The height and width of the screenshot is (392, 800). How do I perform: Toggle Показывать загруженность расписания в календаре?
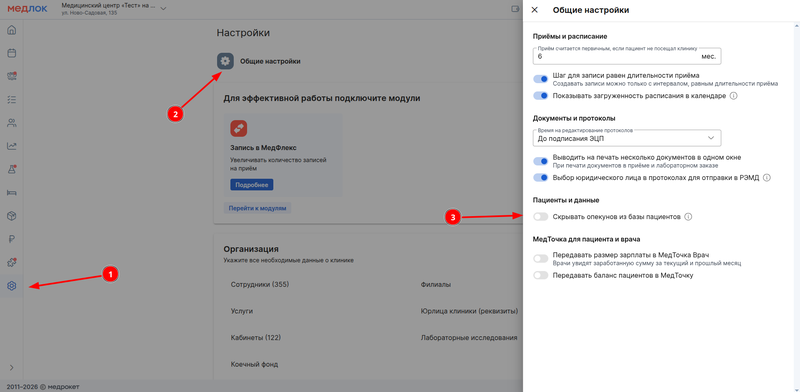[x=540, y=95]
